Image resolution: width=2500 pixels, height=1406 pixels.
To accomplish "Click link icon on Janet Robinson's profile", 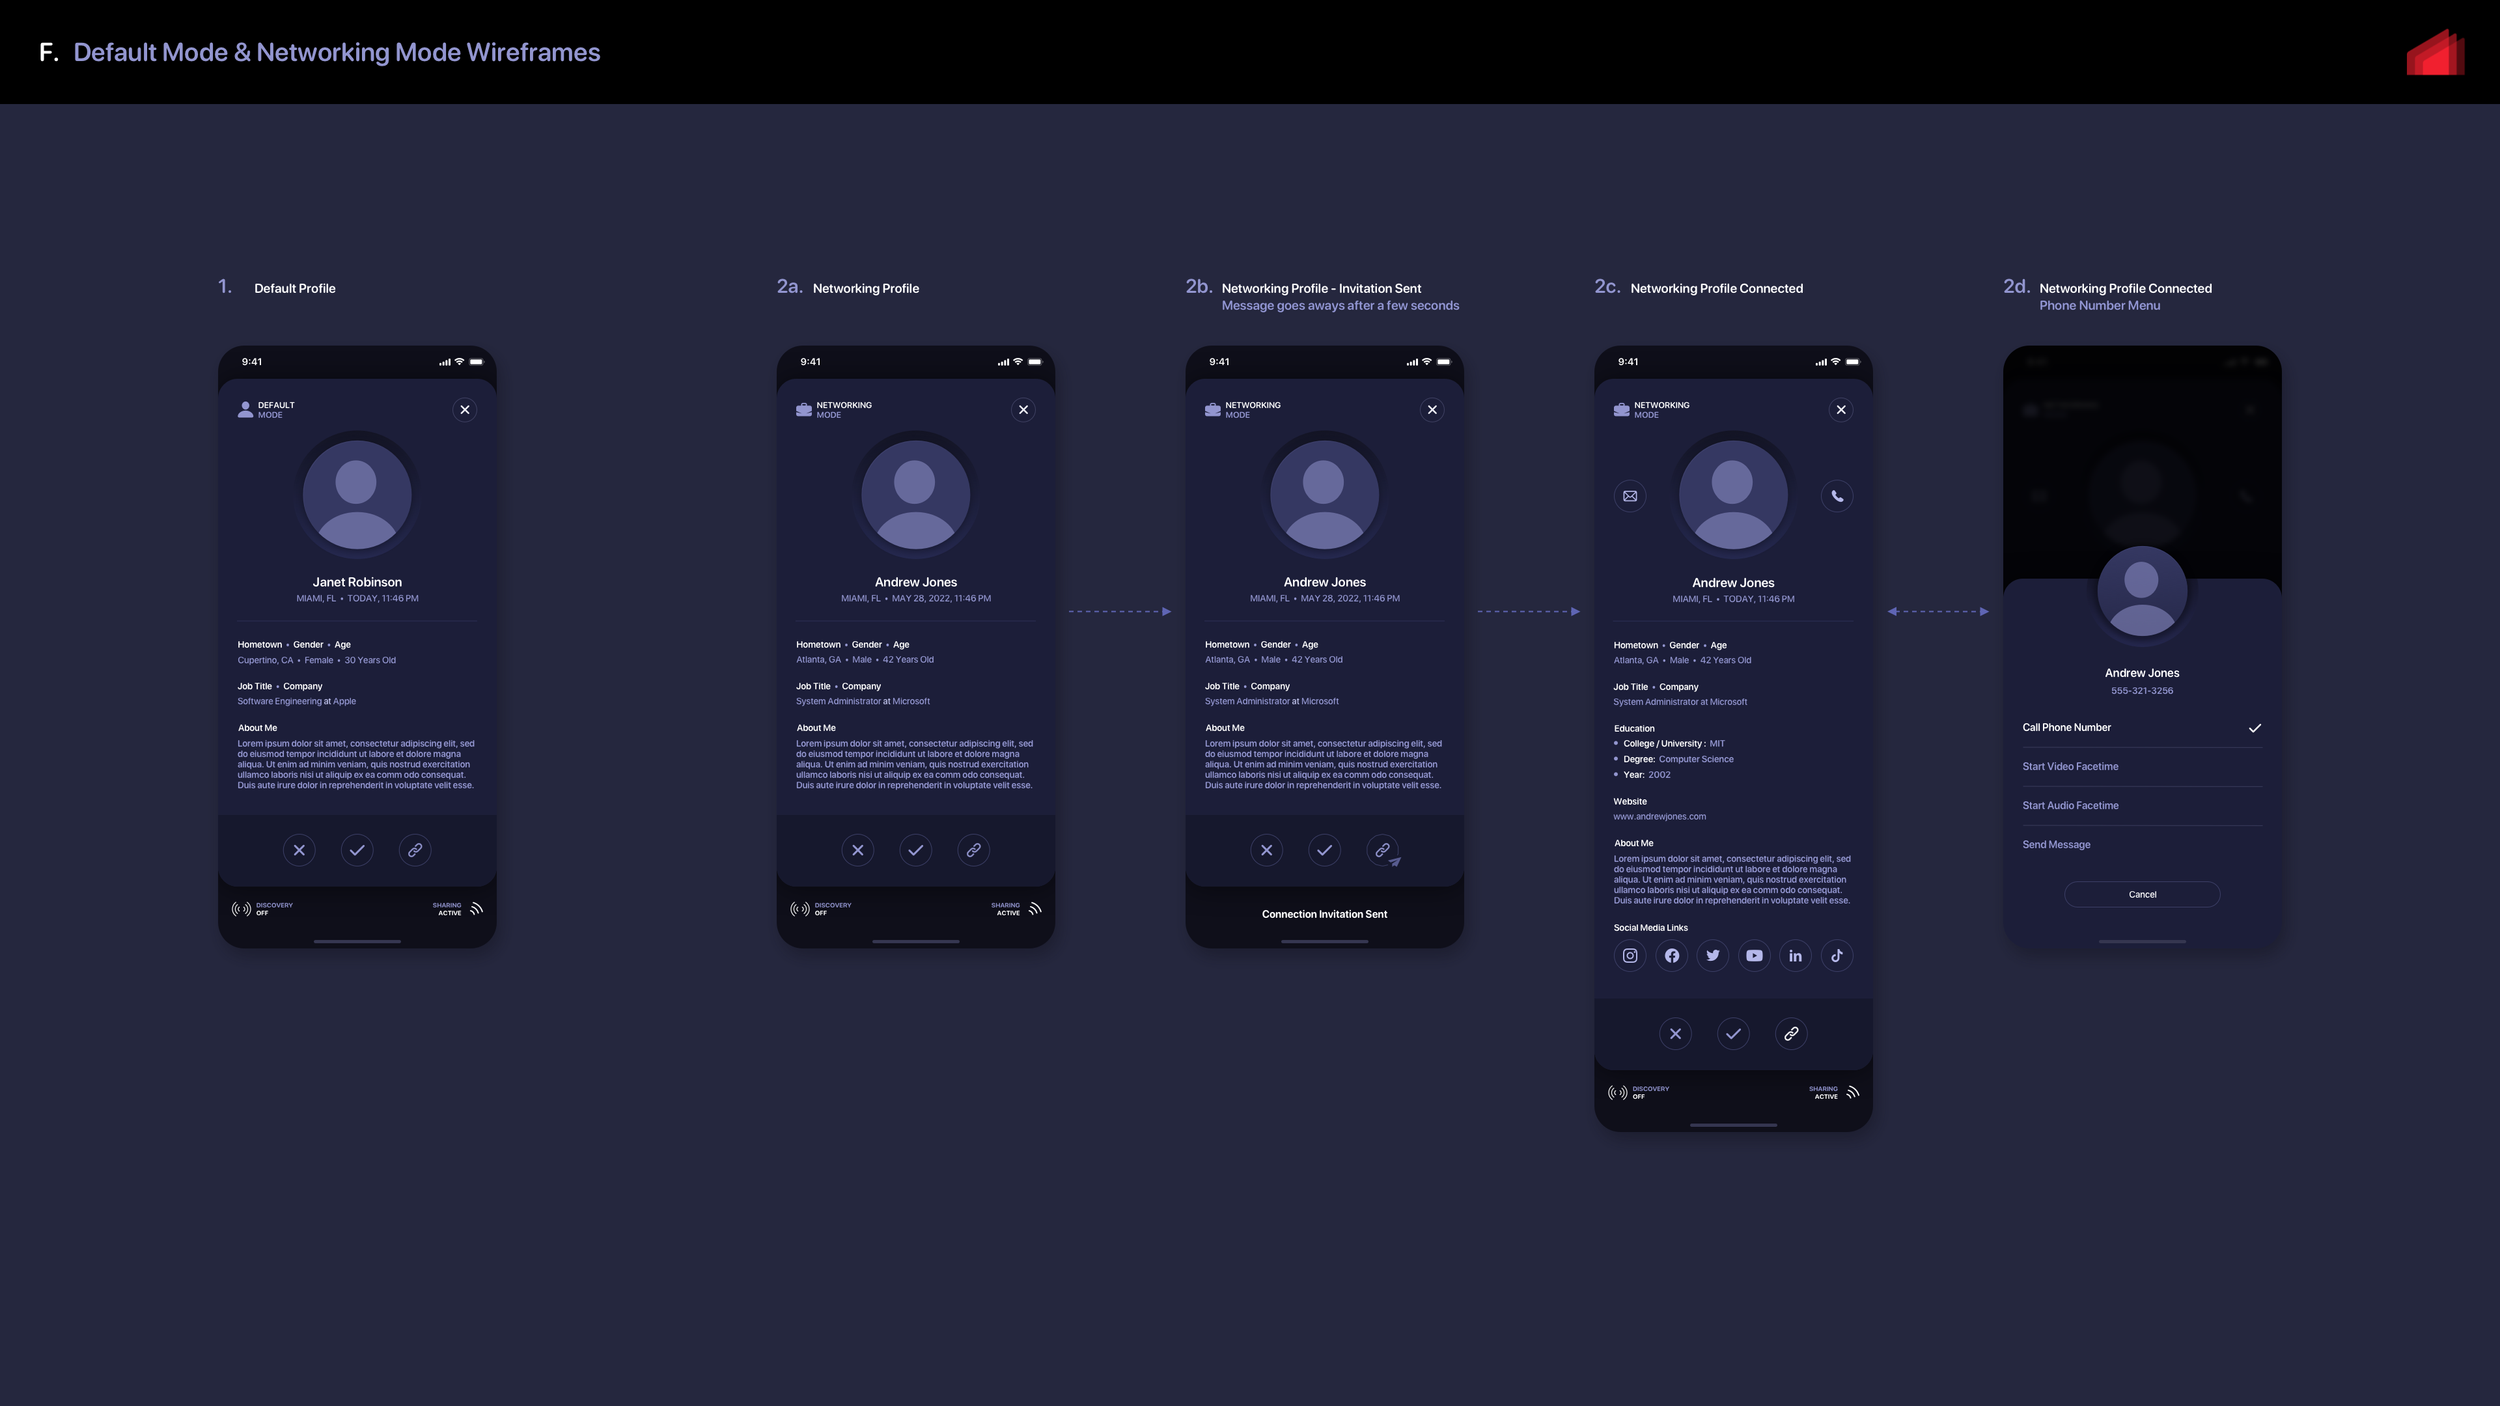I will [415, 850].
